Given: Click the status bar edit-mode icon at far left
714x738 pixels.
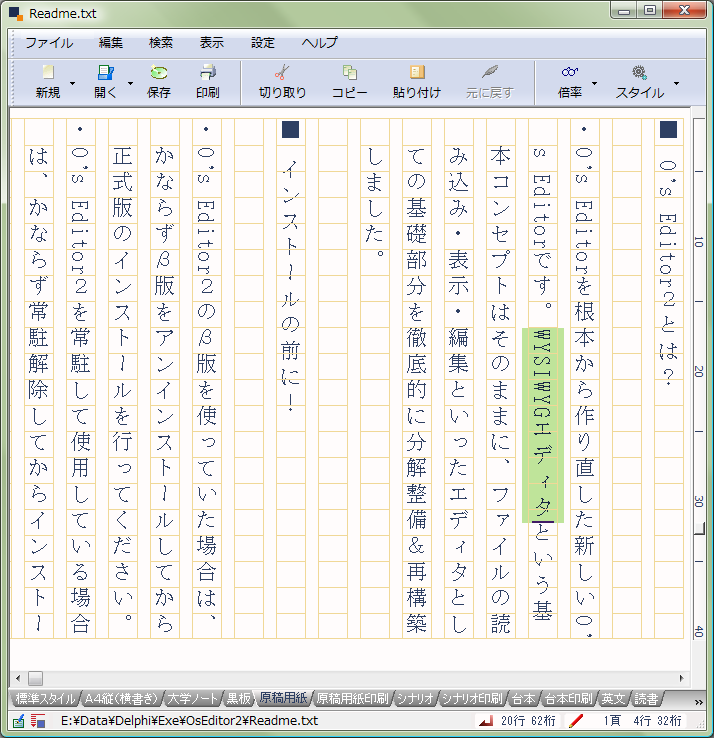Looking at the screenshot, I should pyautogui.click(x=18, y=721).
